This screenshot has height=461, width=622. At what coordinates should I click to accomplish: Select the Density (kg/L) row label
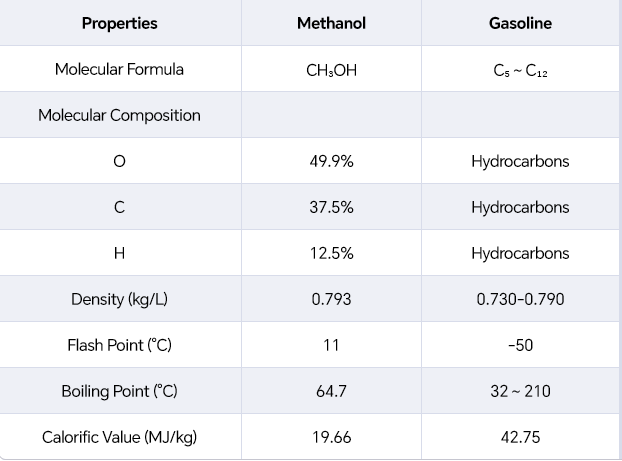(x=119, y=300)
